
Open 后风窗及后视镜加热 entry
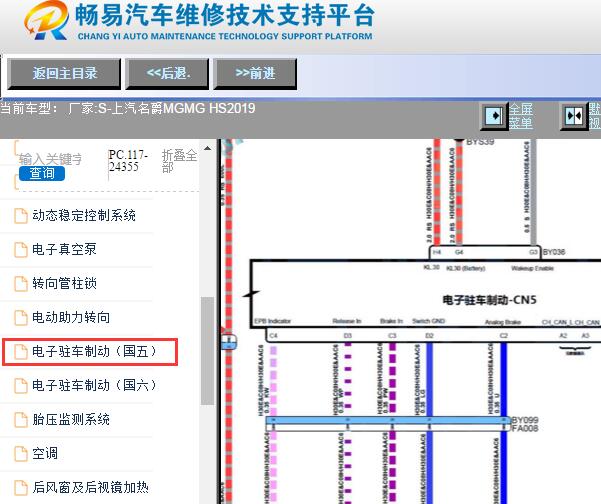click(90, 487)
